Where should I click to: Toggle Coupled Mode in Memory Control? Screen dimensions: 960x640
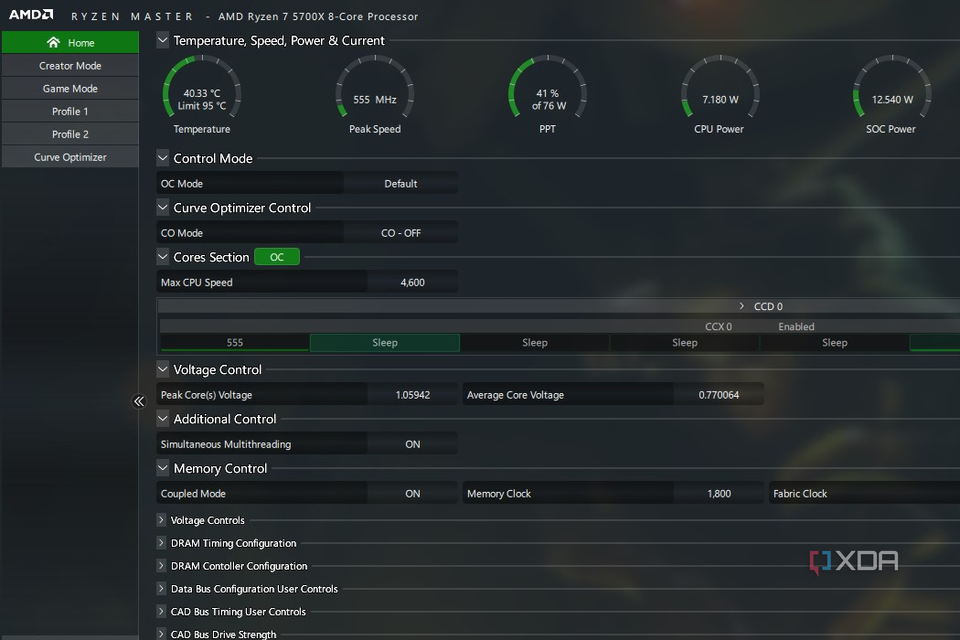click(413, 493)
